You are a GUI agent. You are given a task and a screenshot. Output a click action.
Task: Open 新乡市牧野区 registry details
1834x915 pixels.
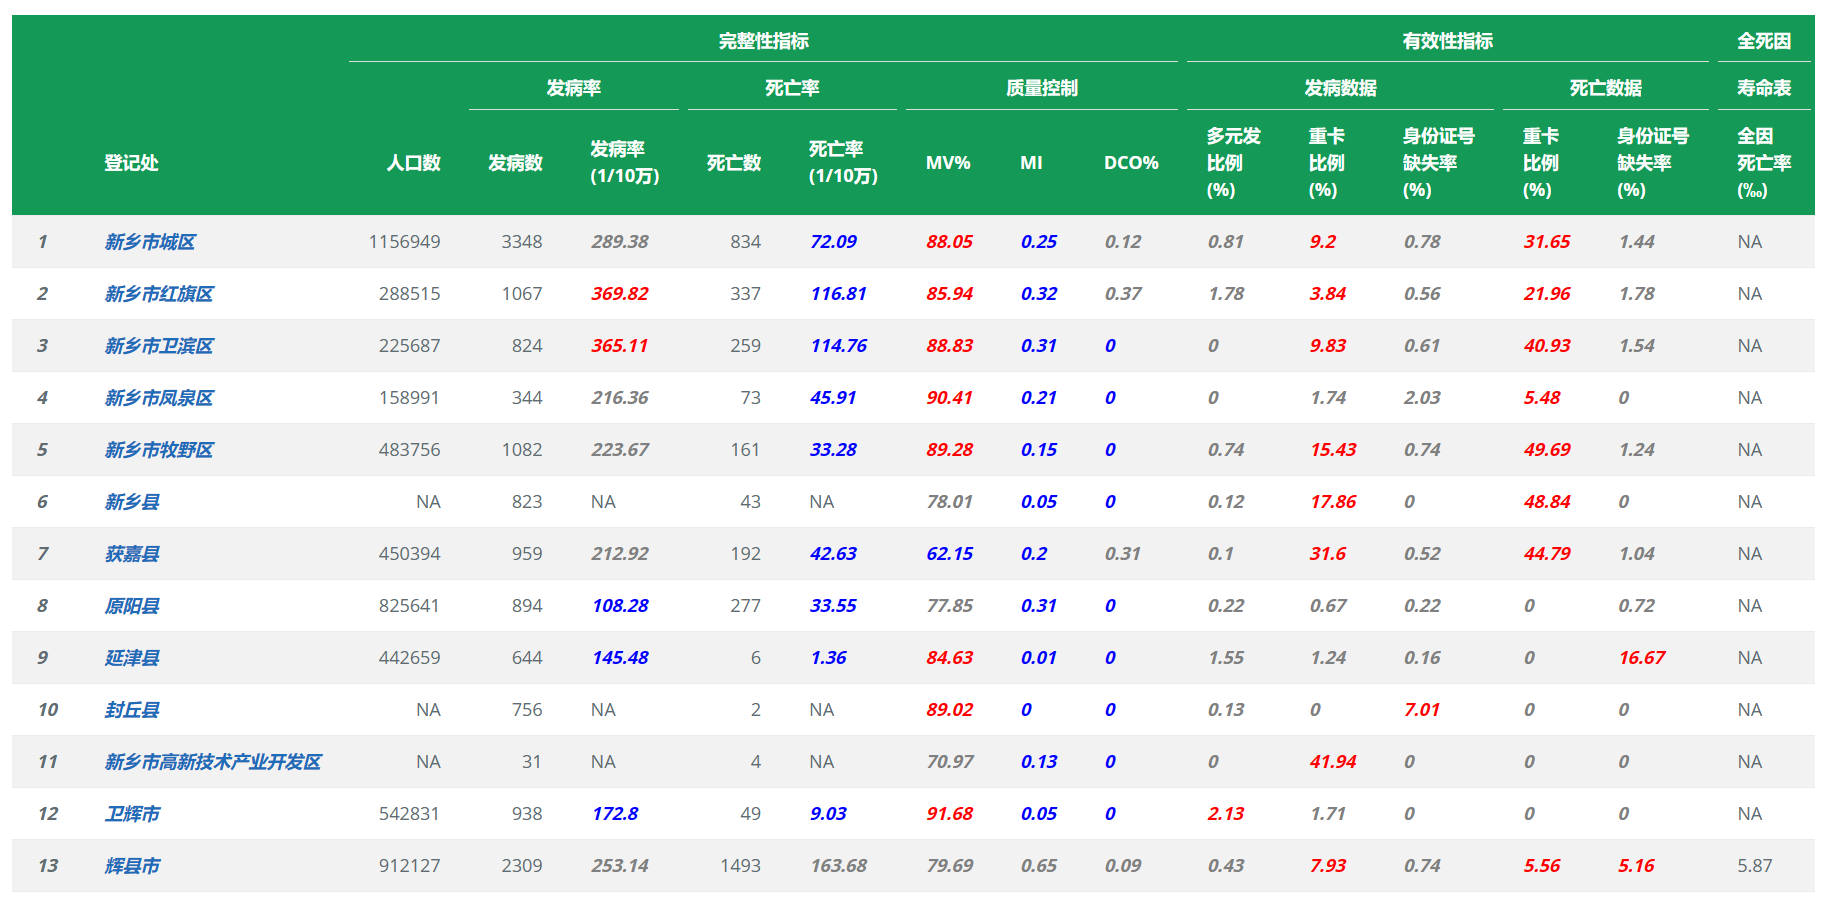159,450
